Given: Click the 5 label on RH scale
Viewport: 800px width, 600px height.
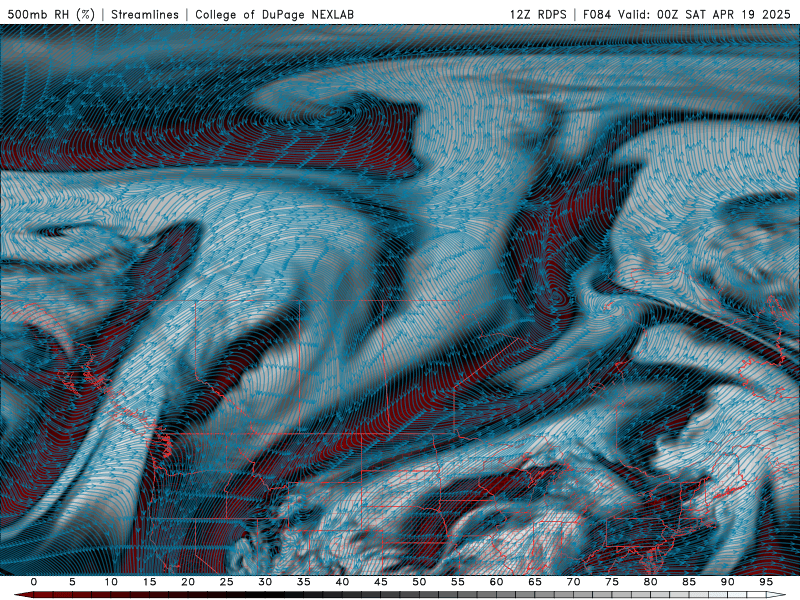Looking at the screenshot, I should tap(72, 582).
